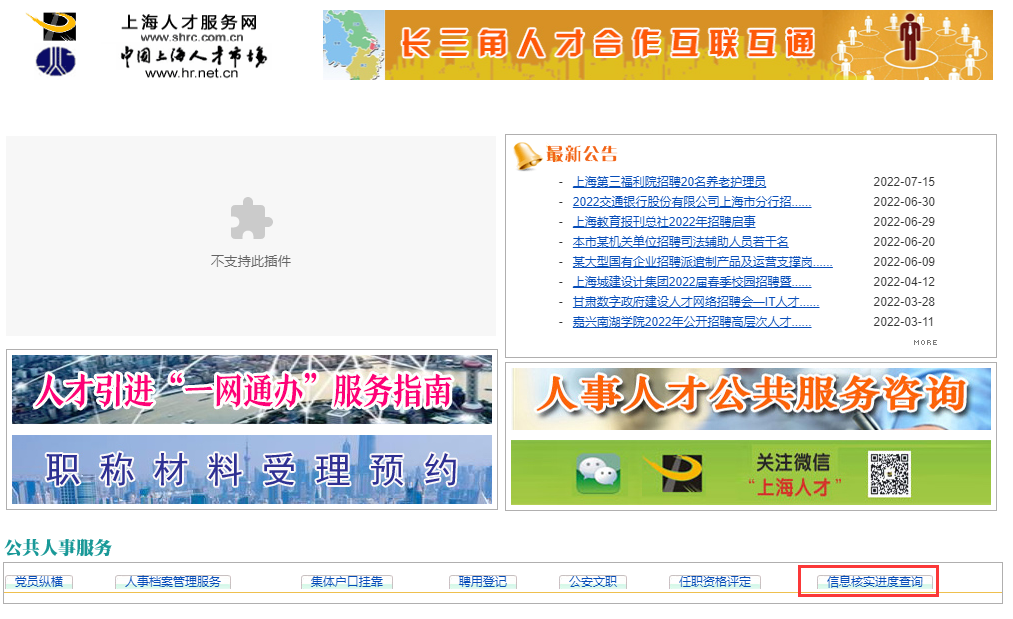
Task: Open the 职称材料受理预约 banner
Action: (251, 469)
